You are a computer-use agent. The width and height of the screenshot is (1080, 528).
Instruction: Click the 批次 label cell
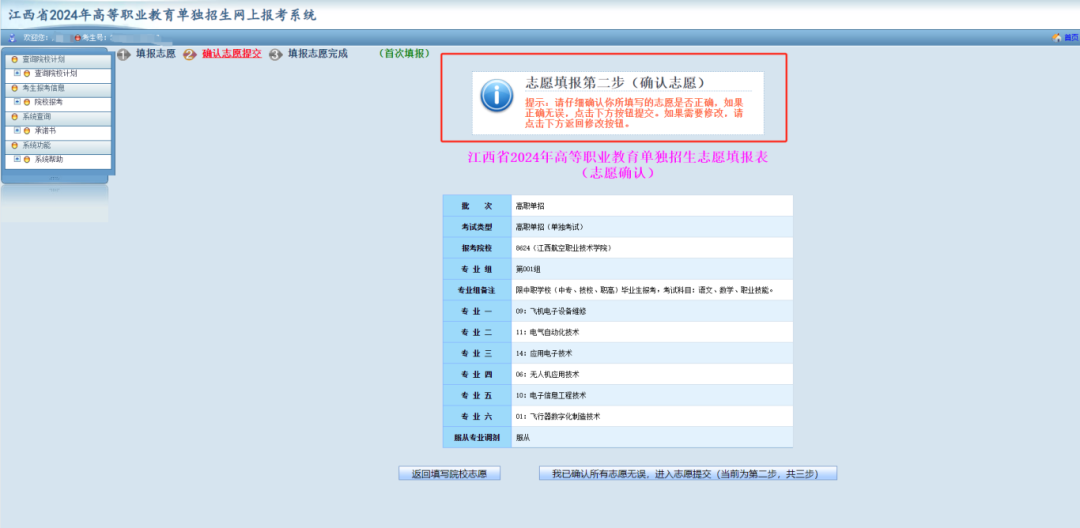pyautogui.click(x=477, y=205)
